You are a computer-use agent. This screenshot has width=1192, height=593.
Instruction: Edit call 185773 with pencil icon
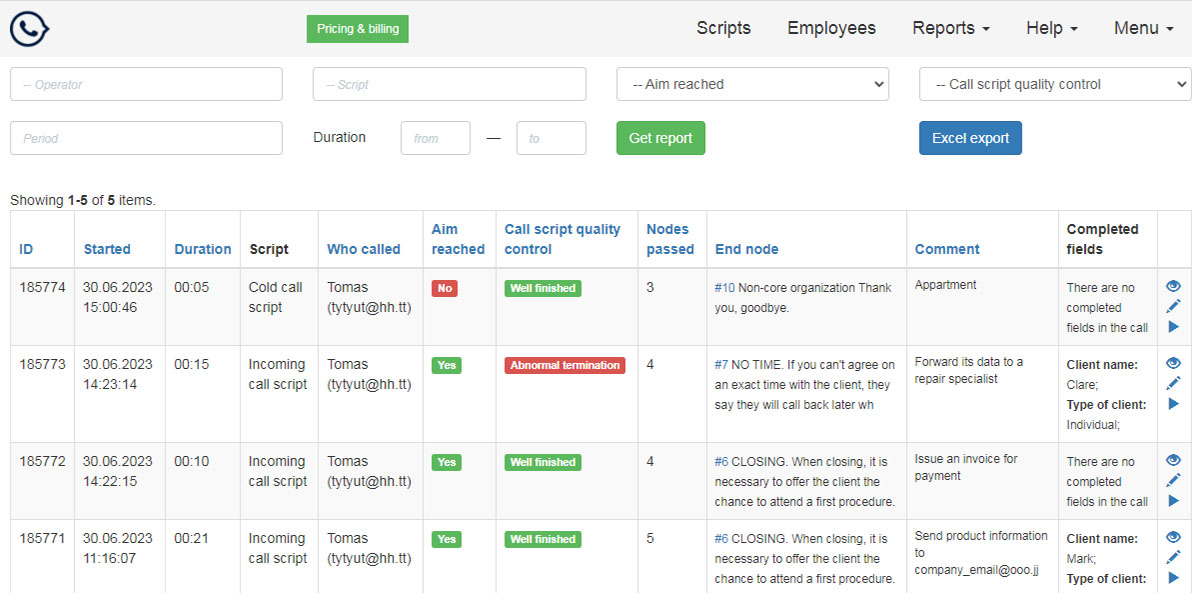(x=1173, y=383)
